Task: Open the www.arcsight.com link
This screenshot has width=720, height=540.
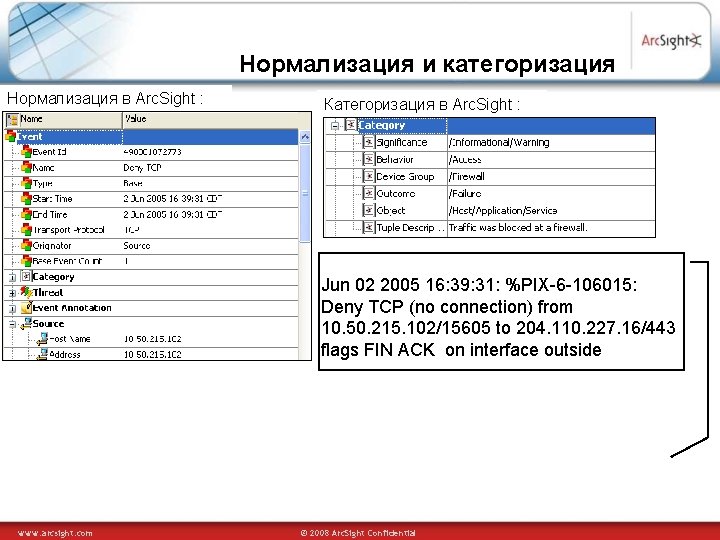Action: [55, 533]
